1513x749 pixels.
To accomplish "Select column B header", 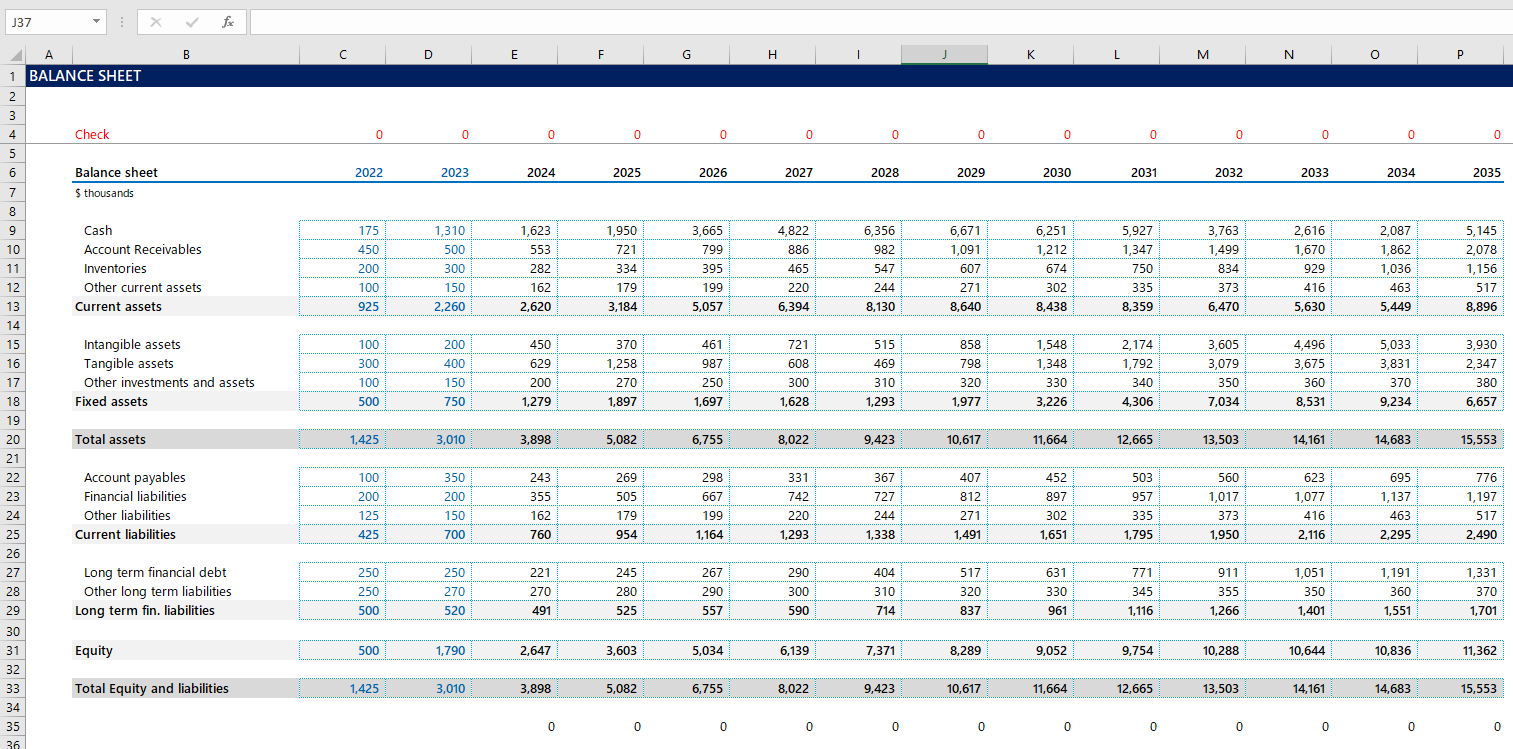I will coord(185,55).
